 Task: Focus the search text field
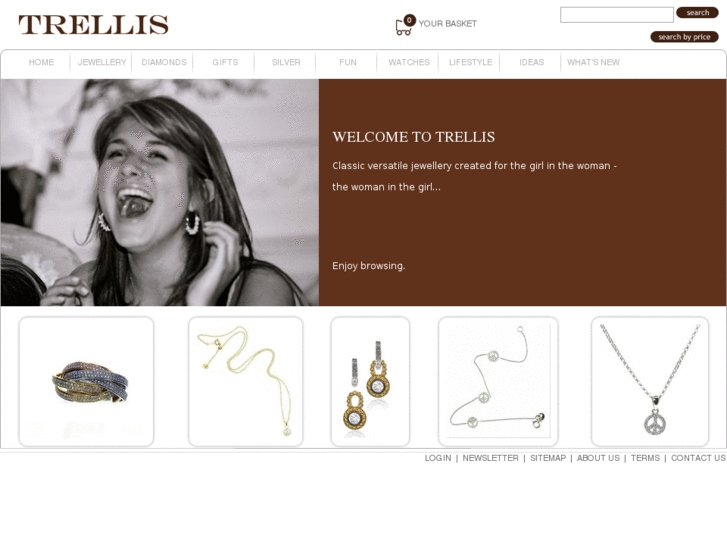(617, 14)
